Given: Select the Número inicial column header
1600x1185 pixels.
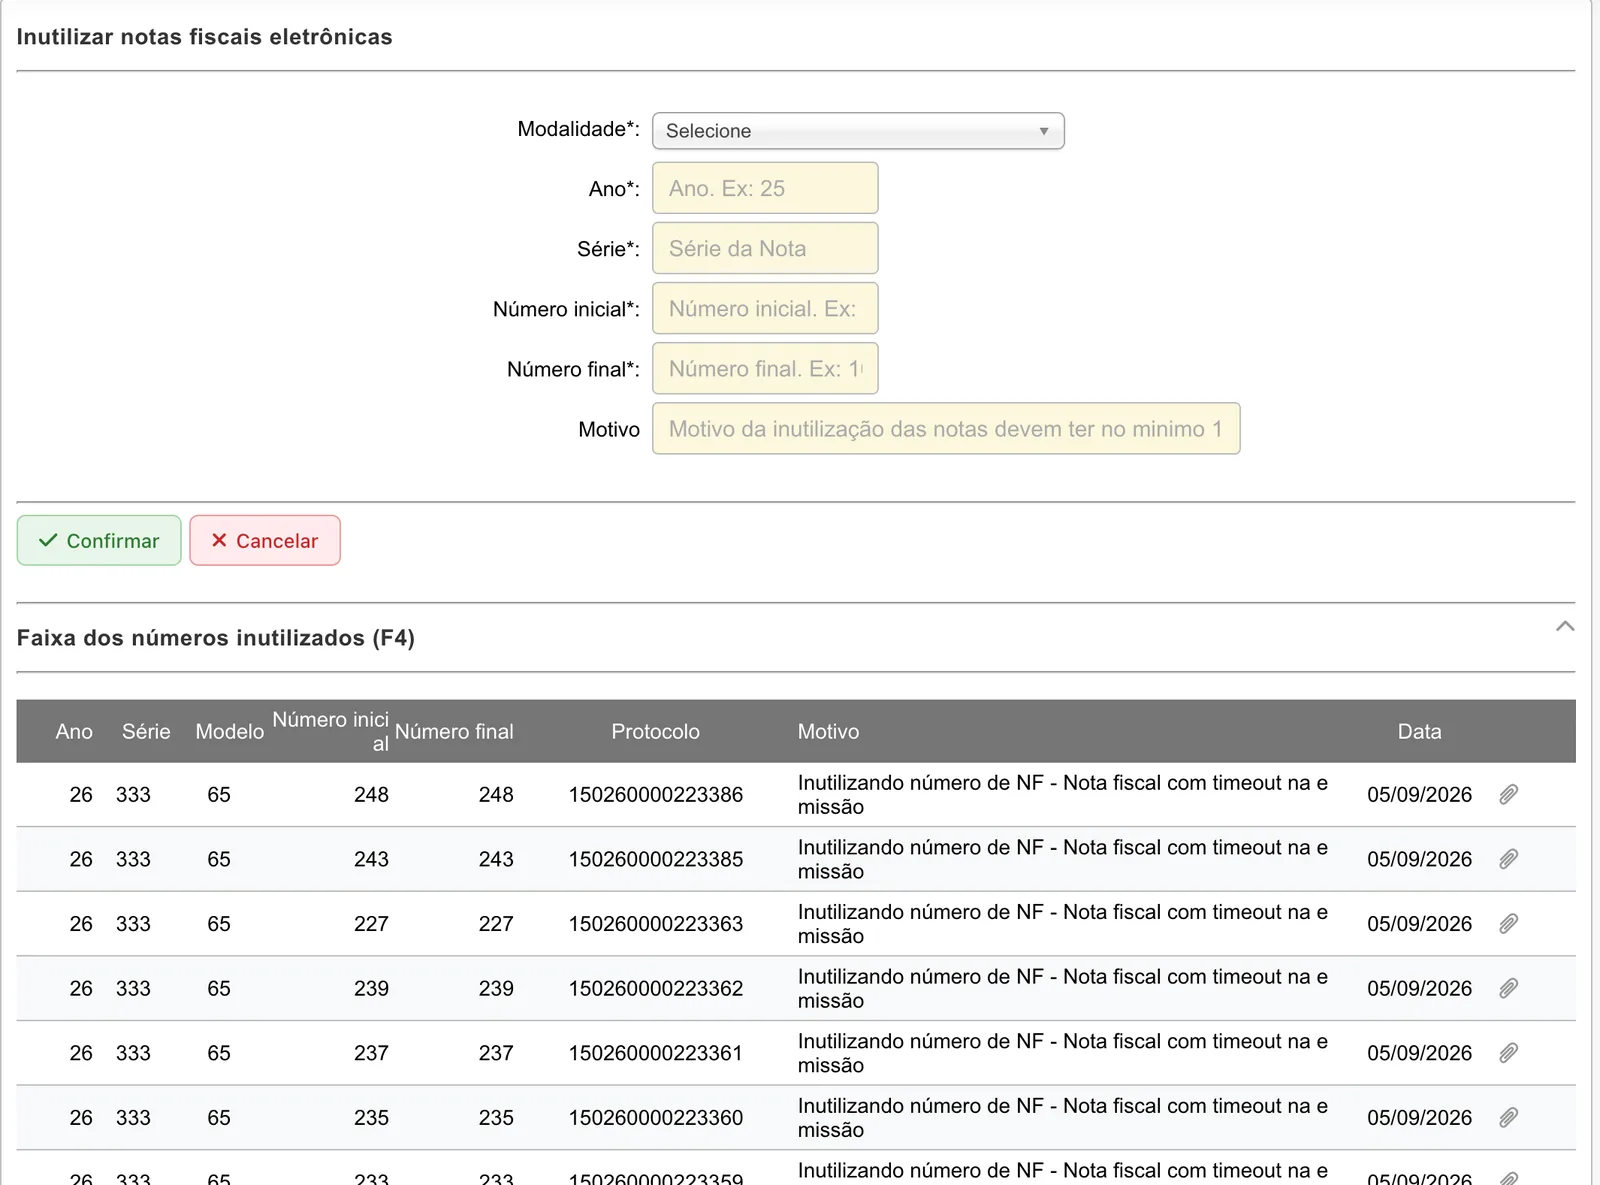Looking at the screenshot, I should click(330, 732).
